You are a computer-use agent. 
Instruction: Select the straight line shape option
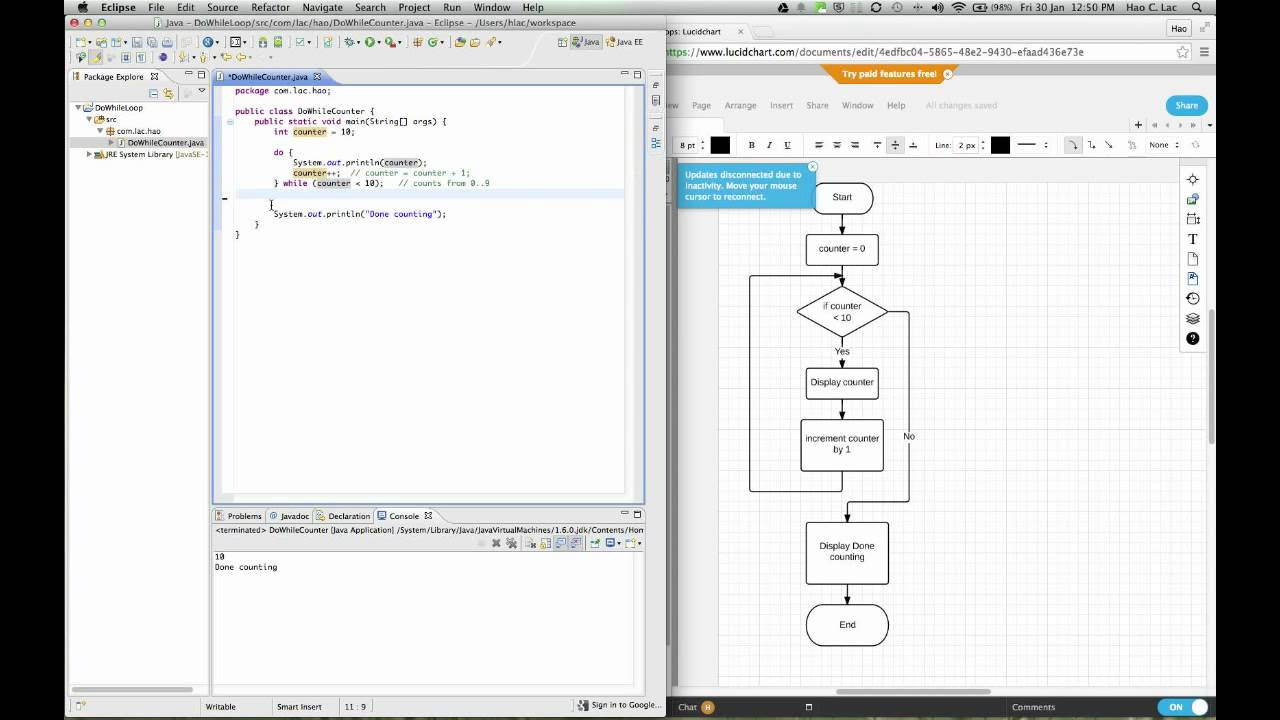[x=1108, y=145]
